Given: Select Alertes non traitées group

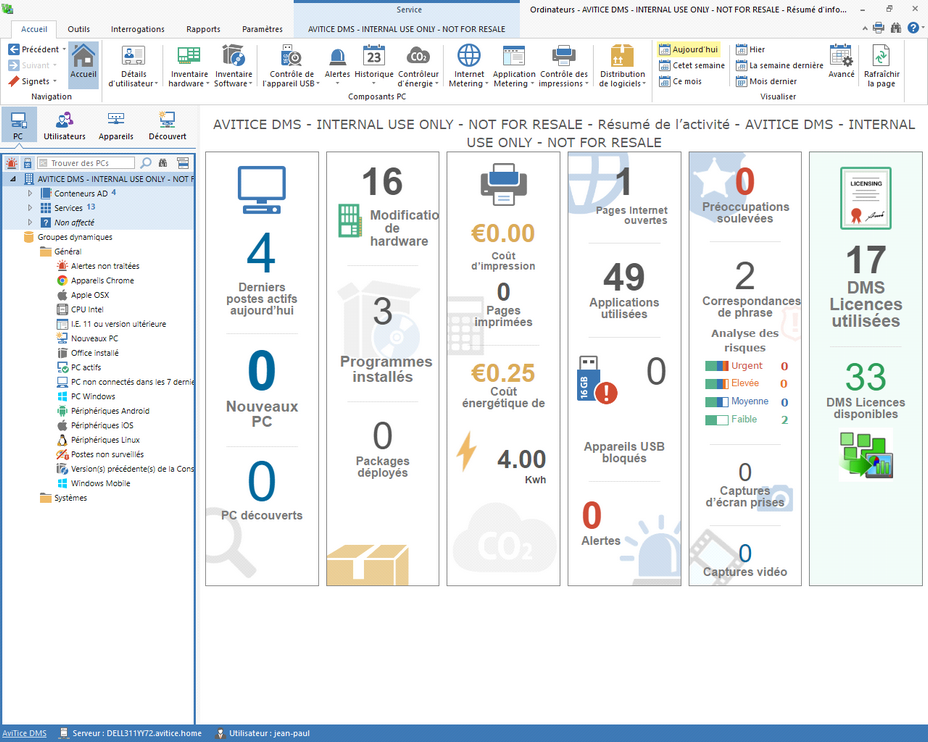Looking at the screenshot, I should [x=98, y=266].
